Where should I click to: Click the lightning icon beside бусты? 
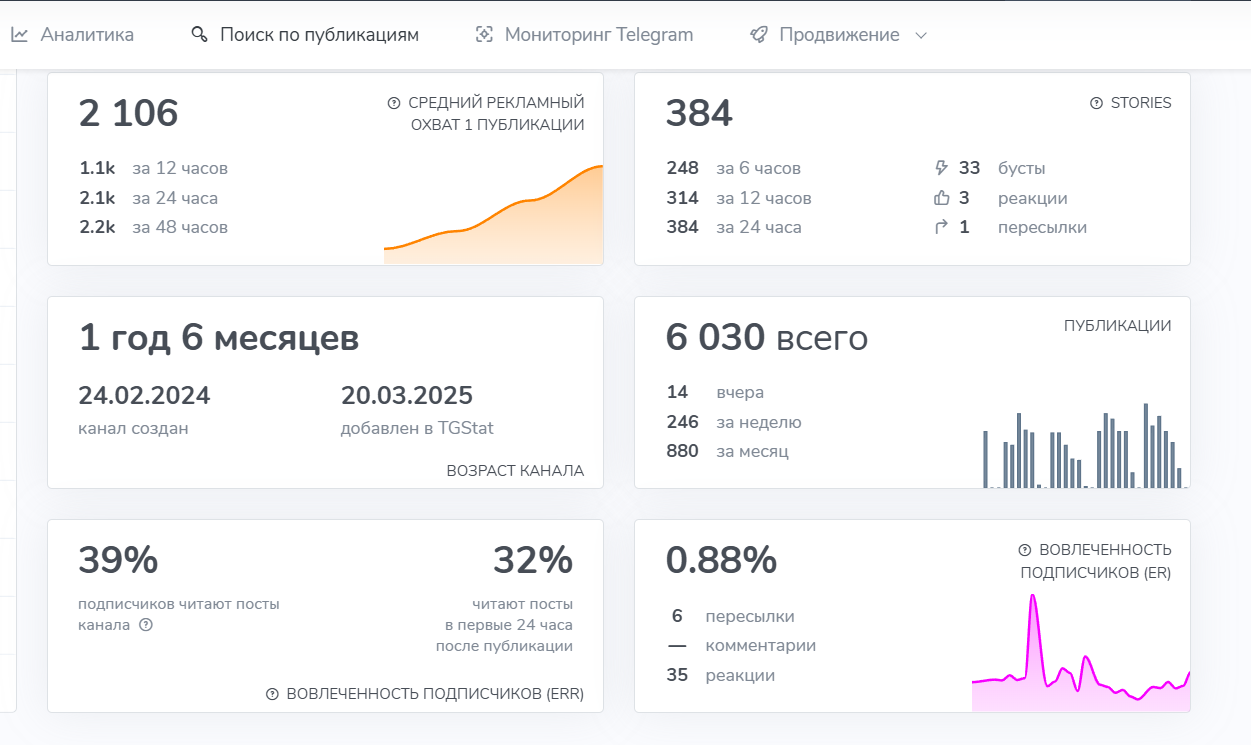(x=940, y=168)
